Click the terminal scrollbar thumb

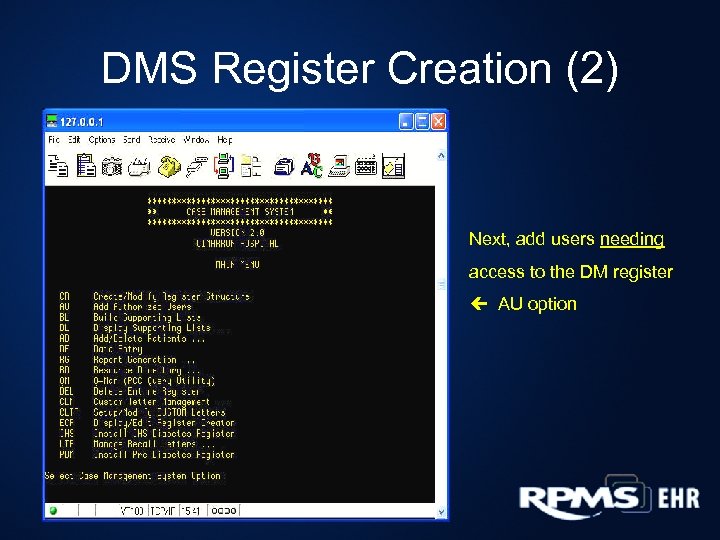coord(441,285)
